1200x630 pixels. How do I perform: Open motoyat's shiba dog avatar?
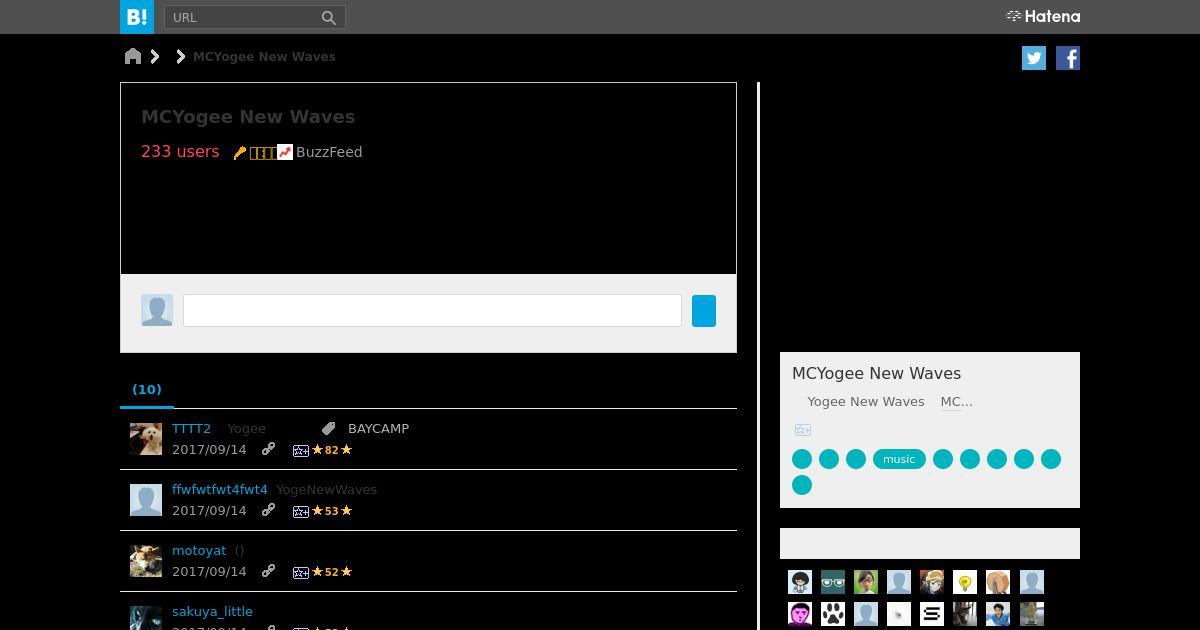tap(146, 561)
